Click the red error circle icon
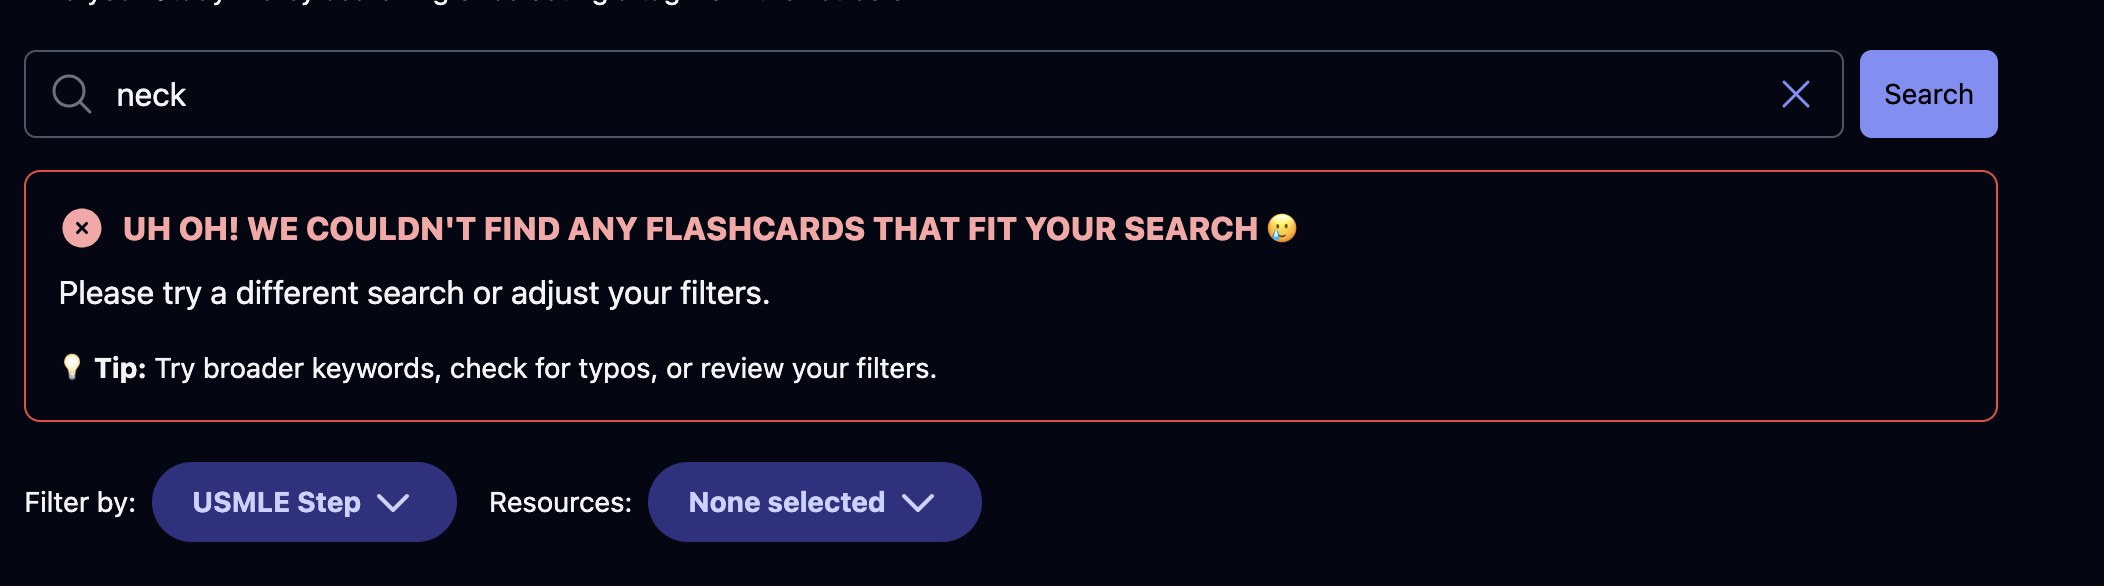The height and width of the screenshot is (586, 2104). [82, 229]
